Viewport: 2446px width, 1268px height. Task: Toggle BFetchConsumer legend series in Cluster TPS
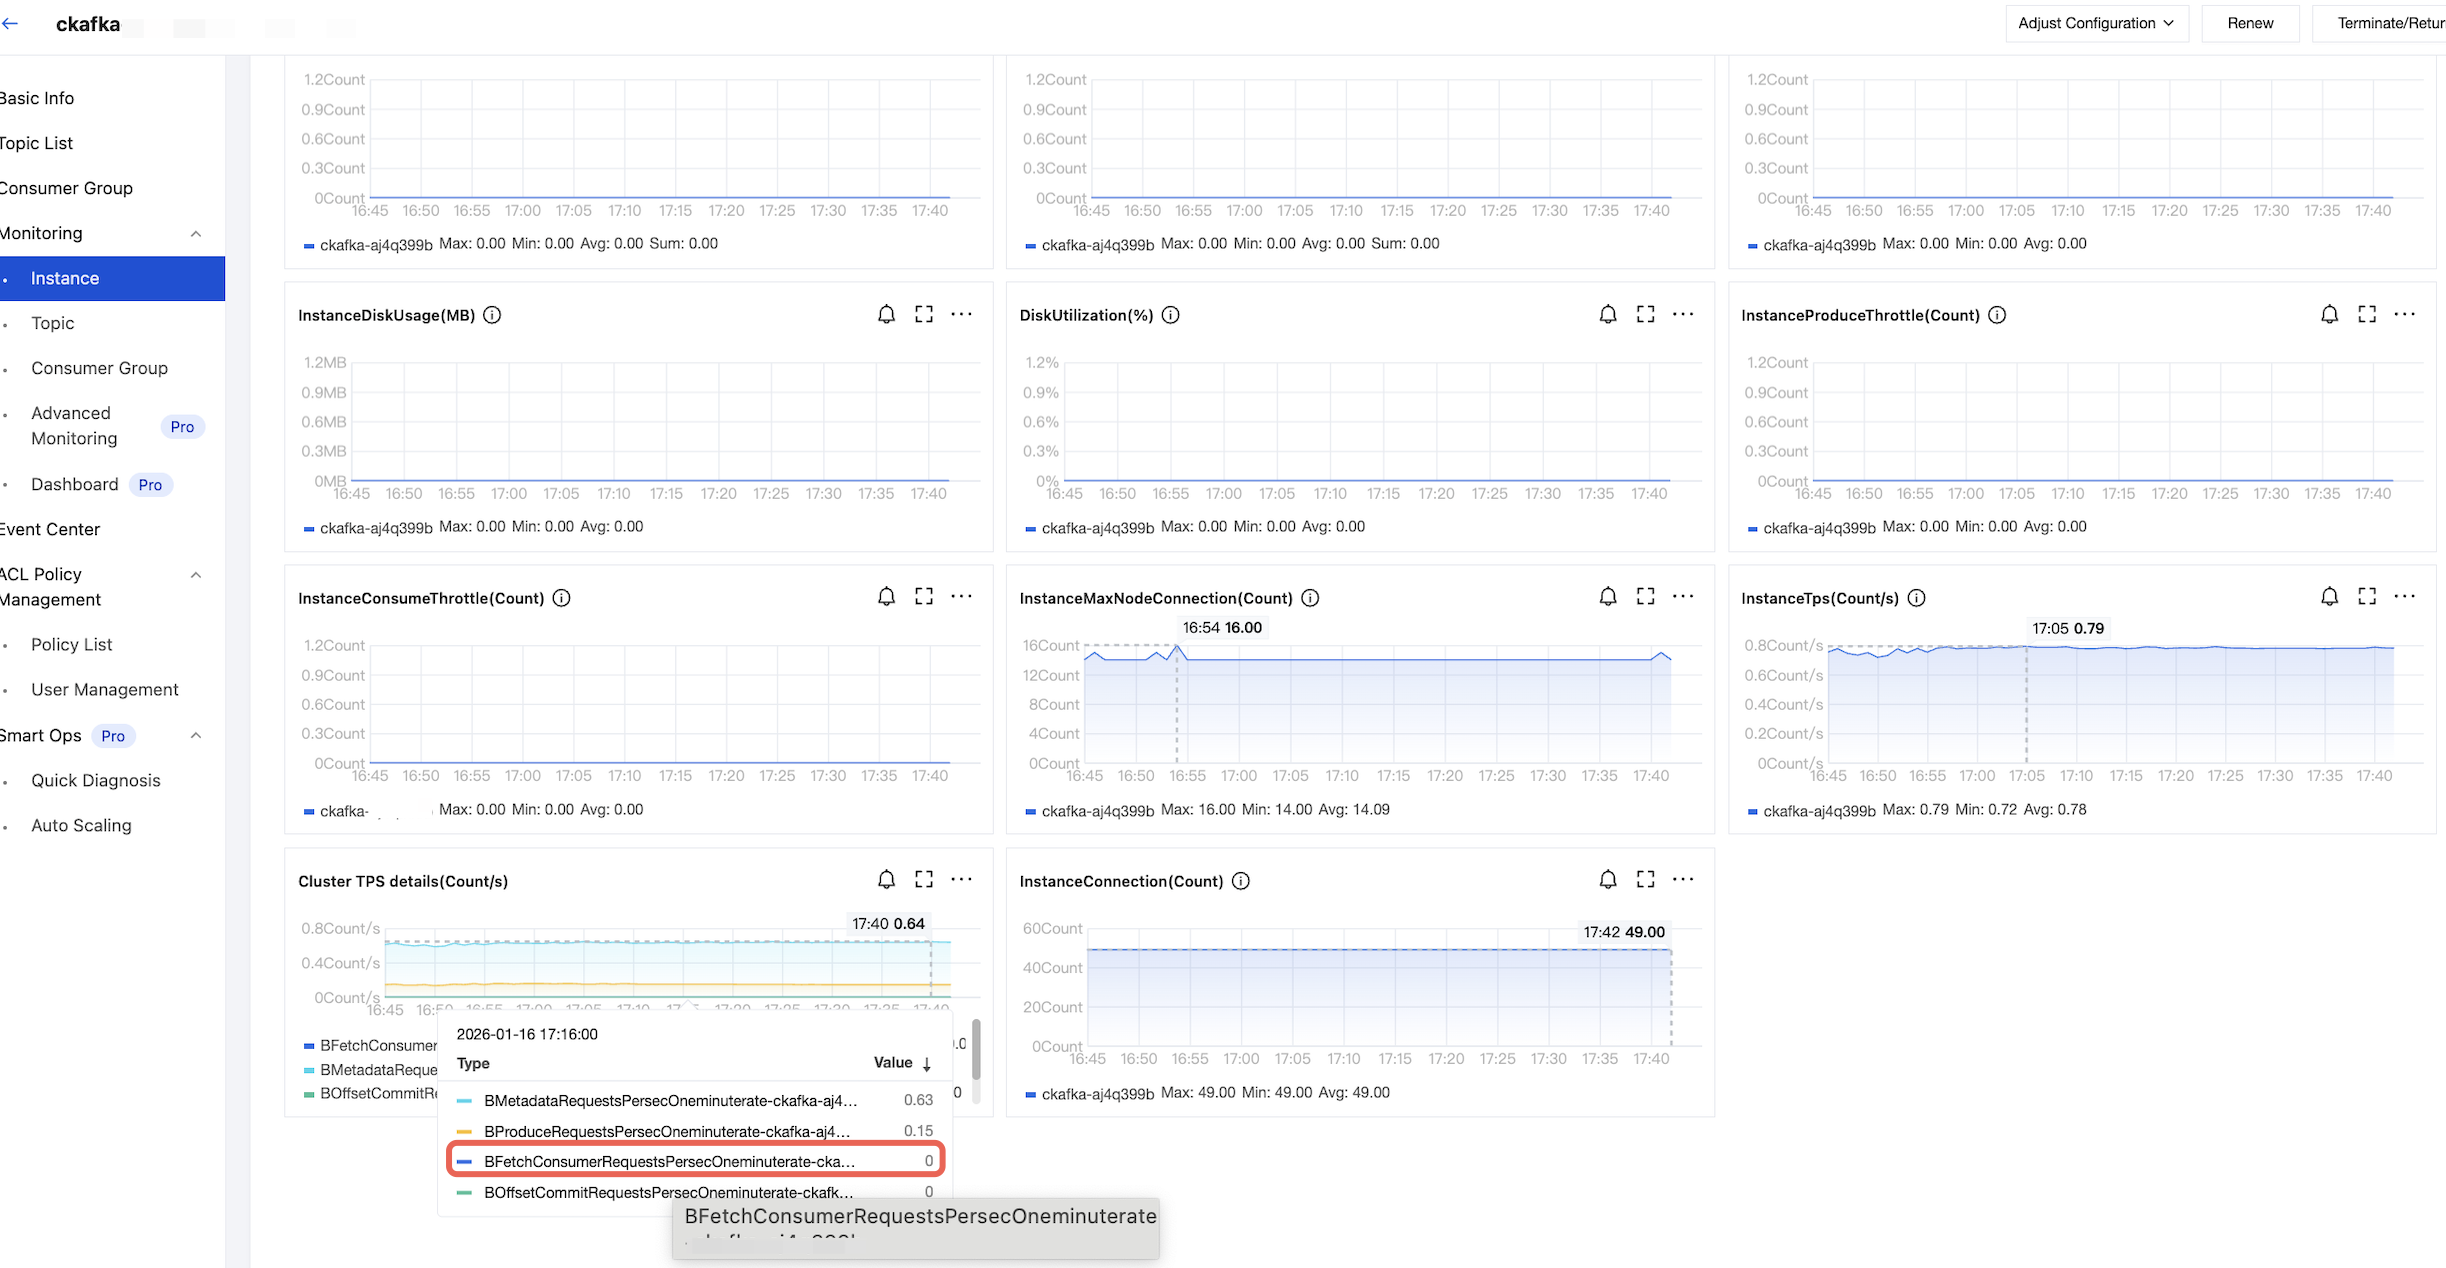pos(376,1046)
